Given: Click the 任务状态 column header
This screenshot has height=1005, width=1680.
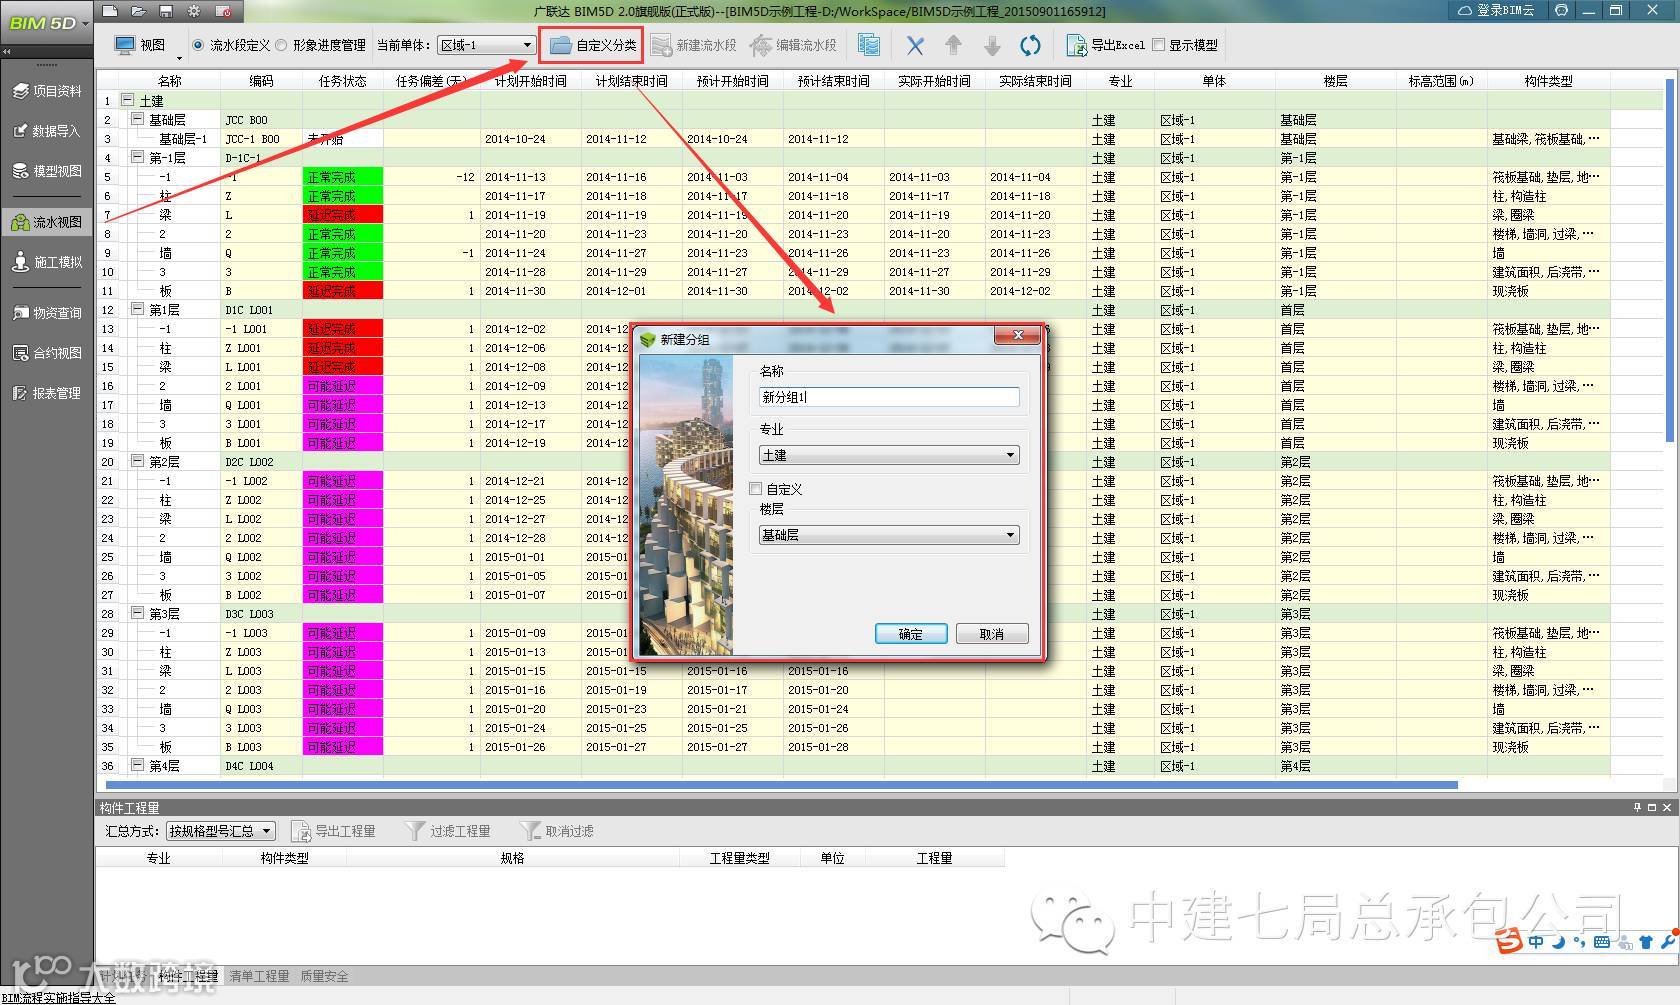Looking at the screenshot, I should pos(343,81).
